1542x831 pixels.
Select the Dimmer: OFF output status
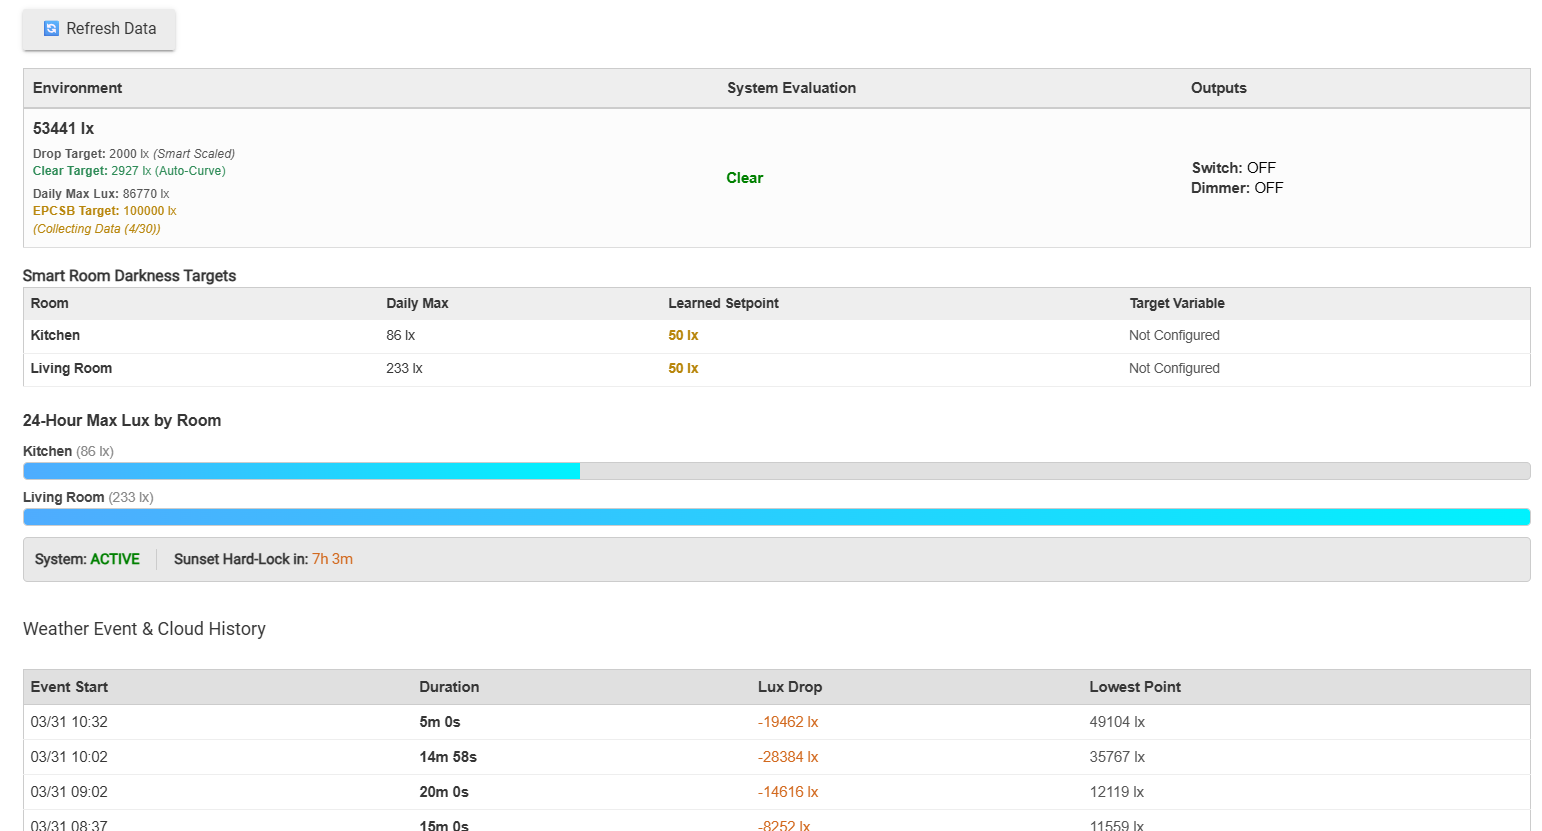(x=1236, y=188)
